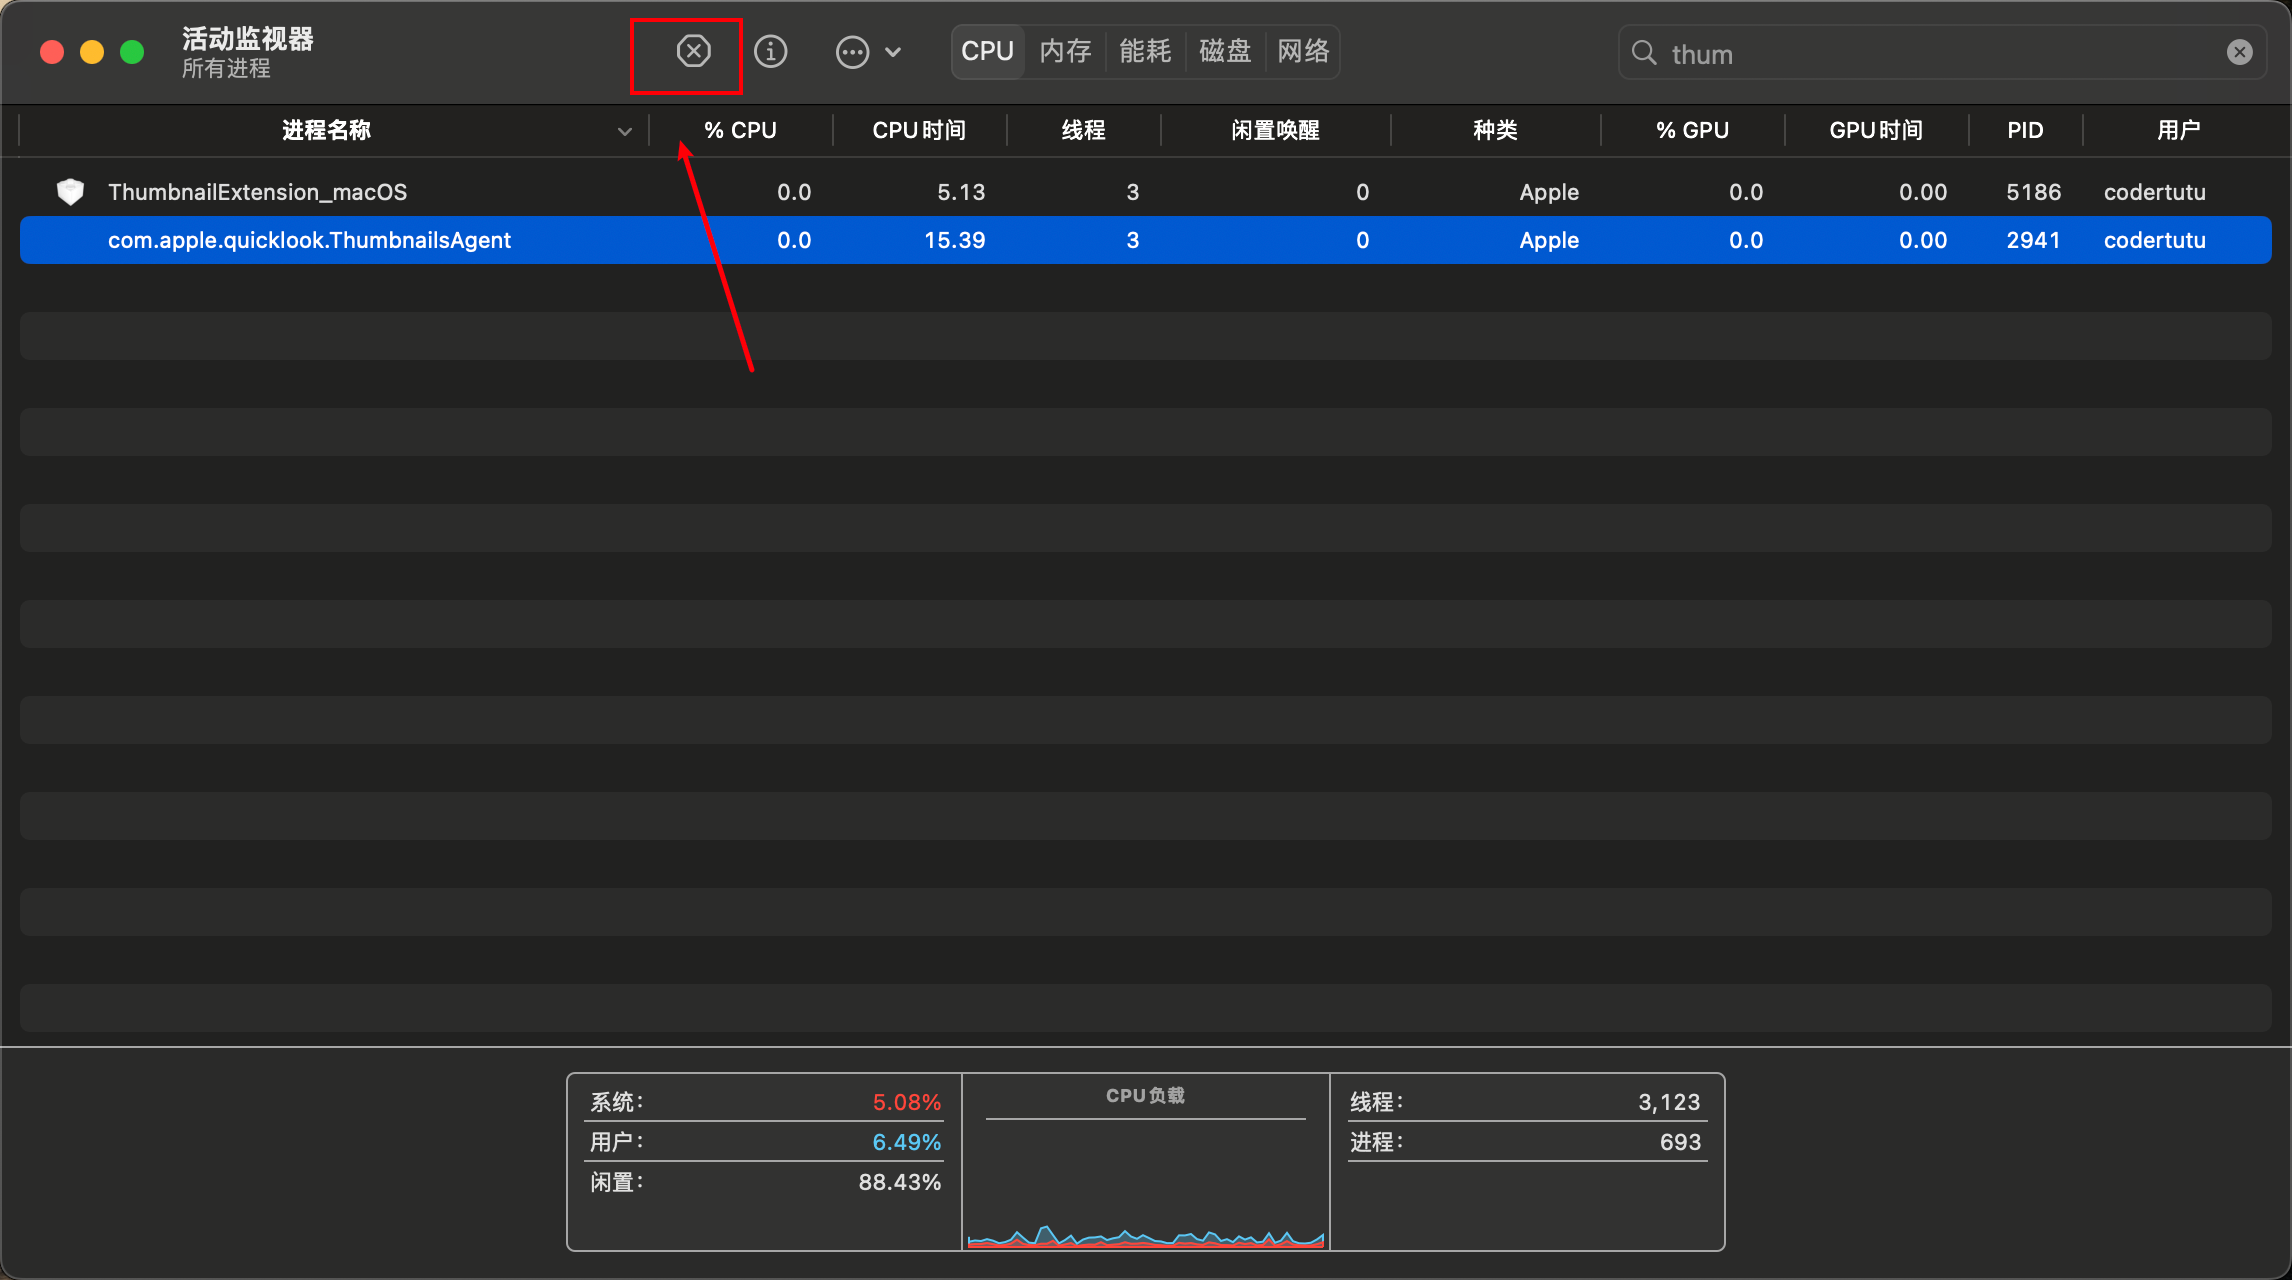Sort by the % CPU column header
2292x1280 pixels.
(740, 131)
